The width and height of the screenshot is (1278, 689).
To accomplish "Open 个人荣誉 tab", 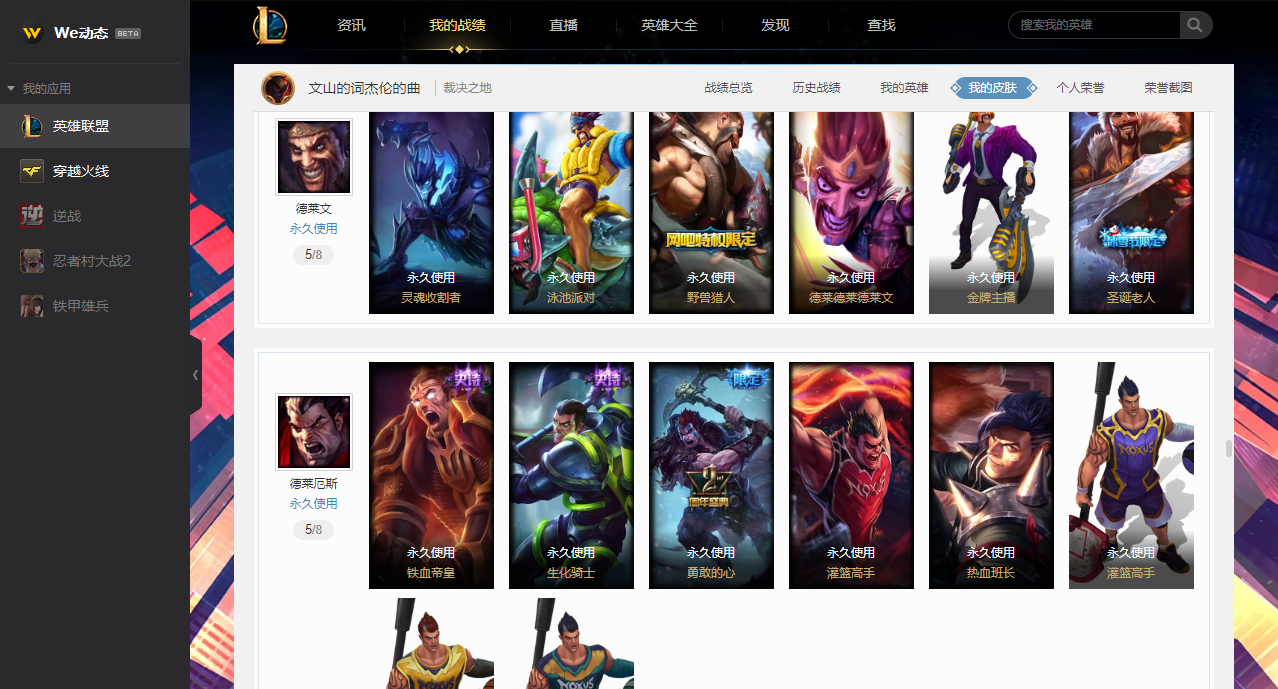I will click(x=1080, y=88).
